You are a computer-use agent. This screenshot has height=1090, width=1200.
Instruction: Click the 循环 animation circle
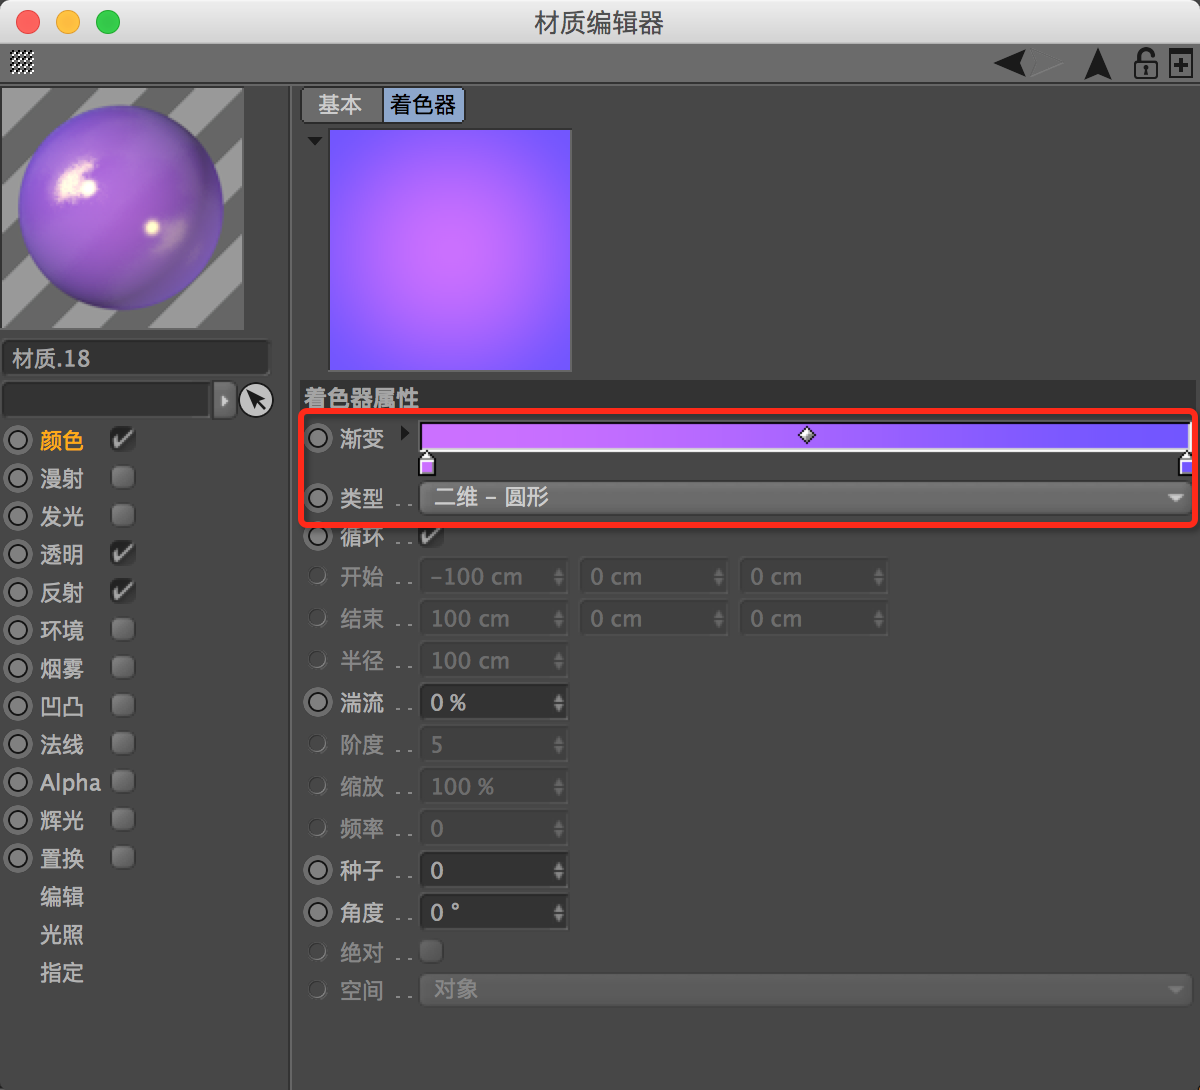318,536
